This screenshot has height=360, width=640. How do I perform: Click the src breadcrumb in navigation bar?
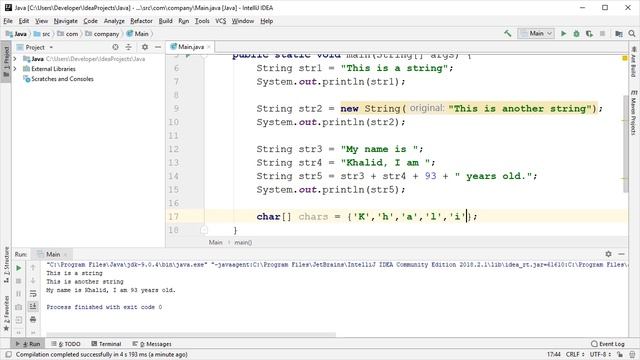click(42, 34)
